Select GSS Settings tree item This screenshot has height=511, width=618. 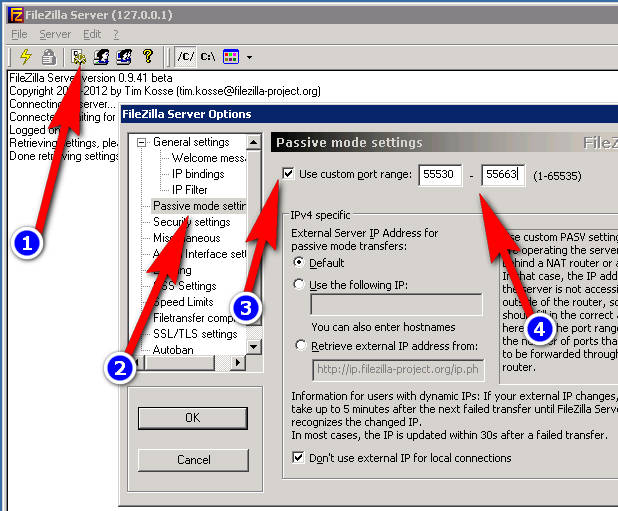[185, 286]
